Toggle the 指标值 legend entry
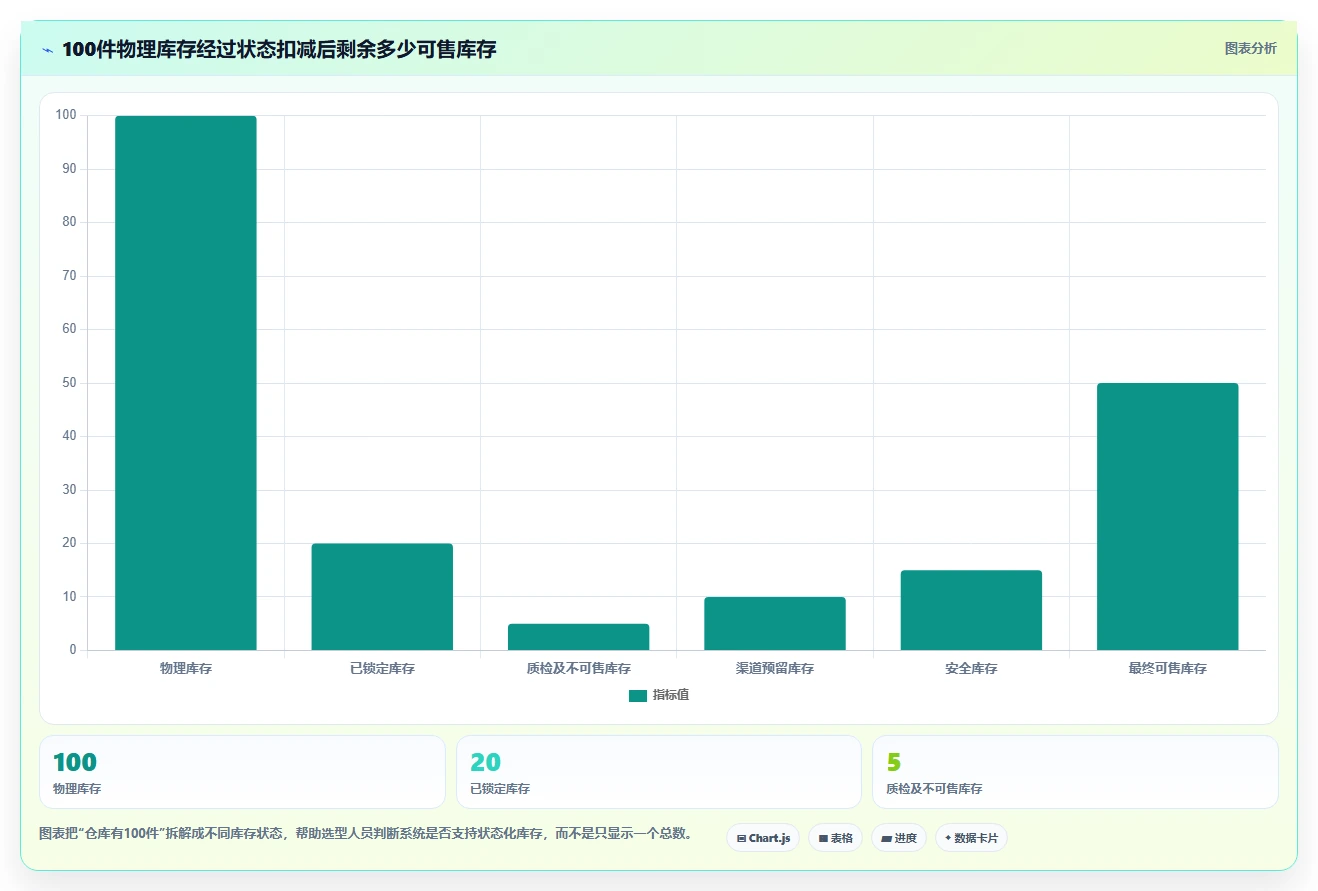This screenshot has height=891, width=1318. pyautogui.click(x=658, y=695)
